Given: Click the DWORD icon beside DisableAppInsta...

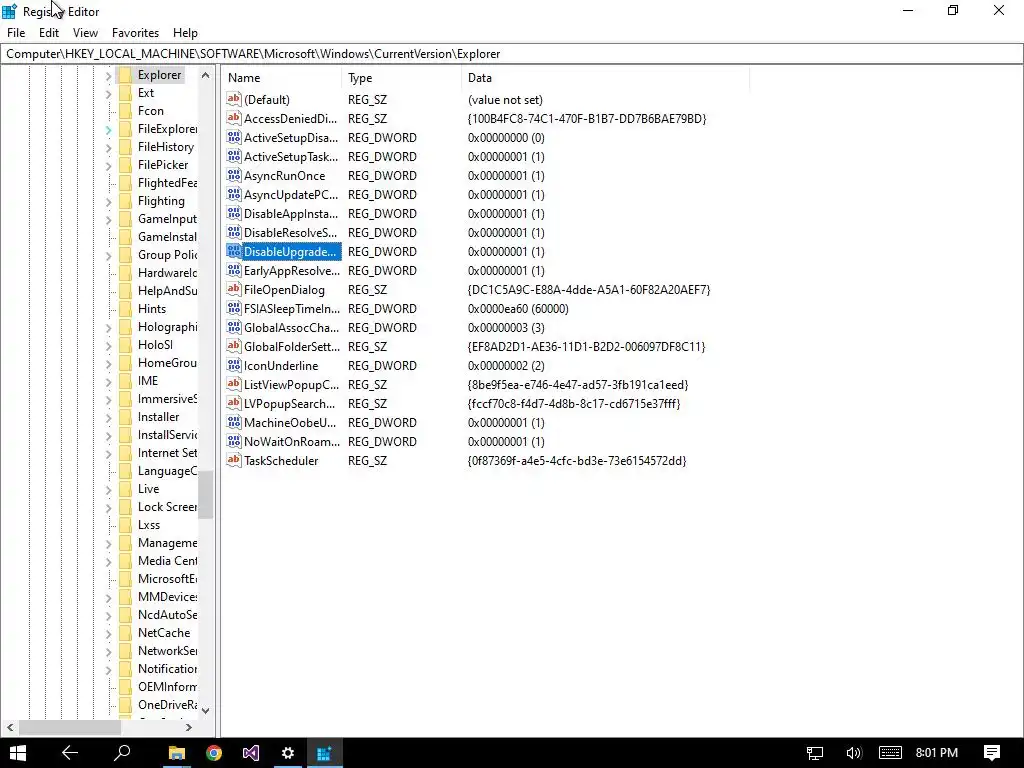Looking at the screenshot, I should point(233,213).
